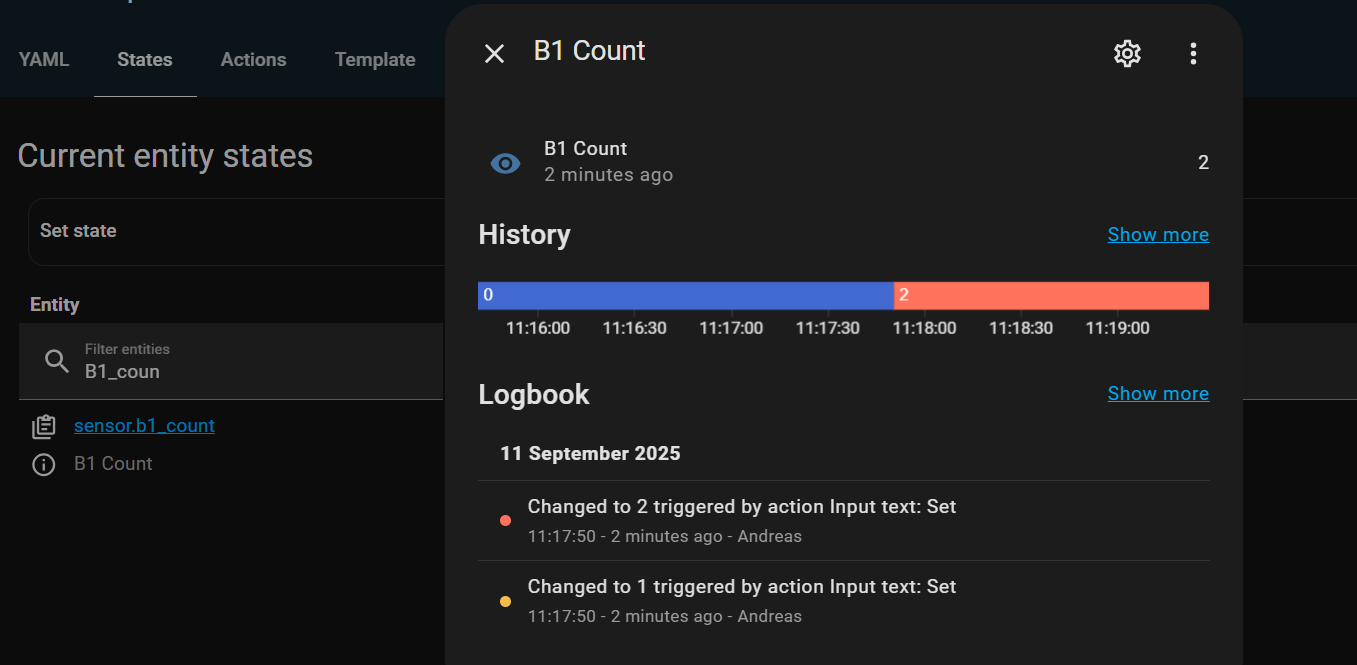The image size is (1357, 665).
Task: Click the Filter entities search field
Action: [x=250, y=362]
